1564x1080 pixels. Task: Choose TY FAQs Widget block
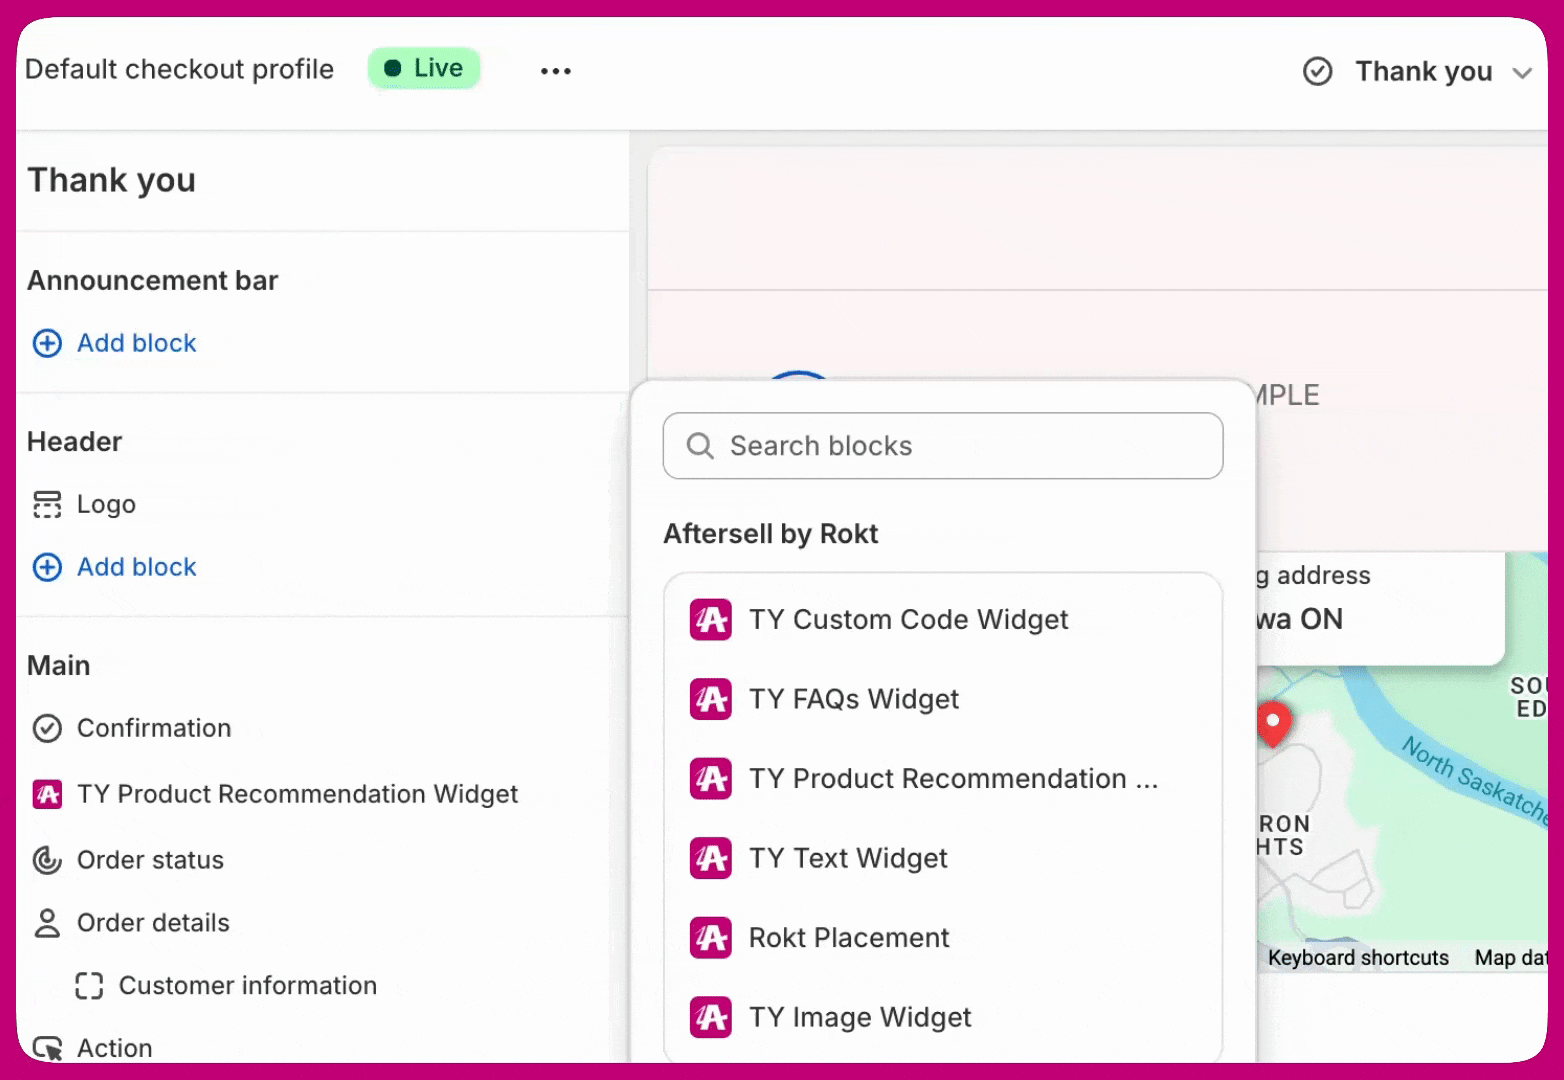[x=943, y=699]
